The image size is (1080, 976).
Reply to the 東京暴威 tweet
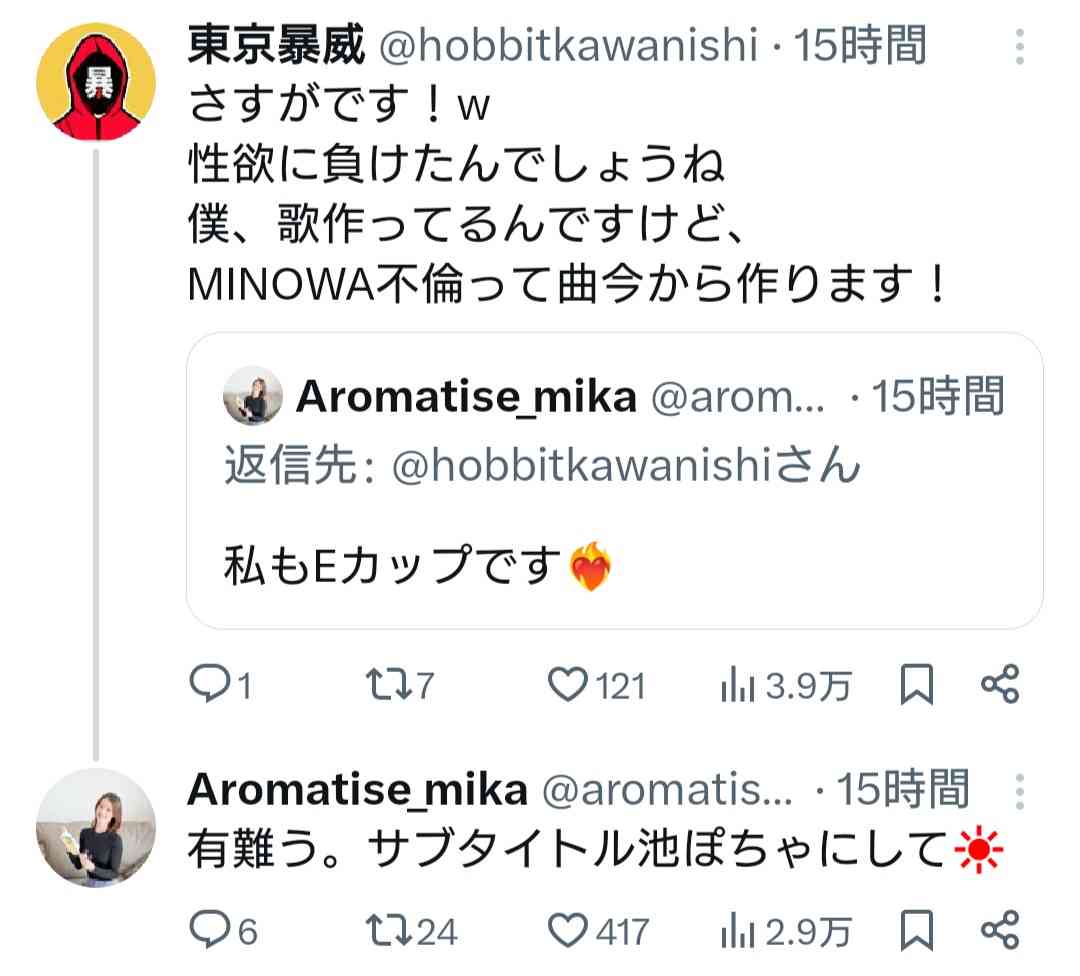216,686
